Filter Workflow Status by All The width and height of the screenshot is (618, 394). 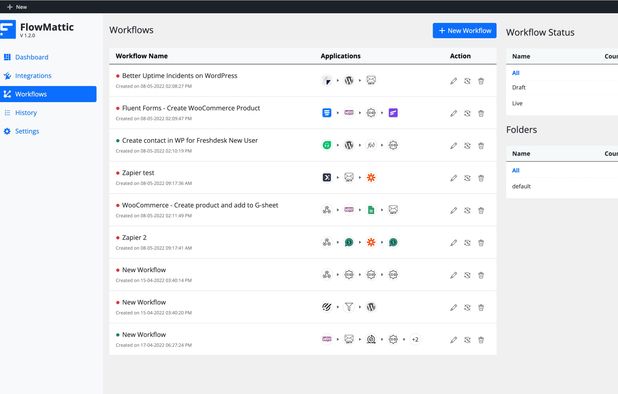pos(516,73)
